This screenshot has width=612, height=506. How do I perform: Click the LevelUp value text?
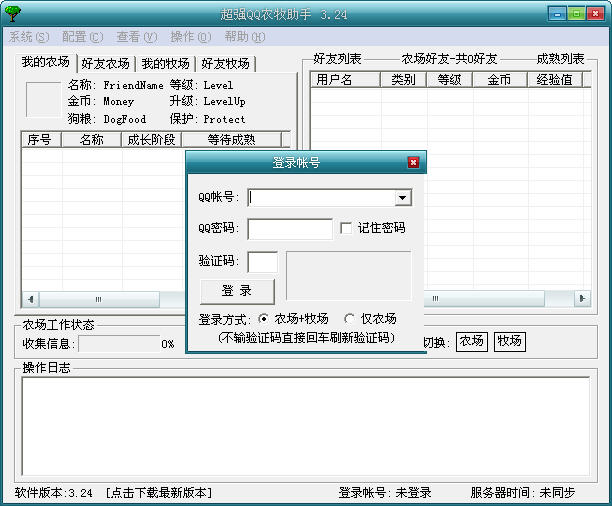point(224,102)
